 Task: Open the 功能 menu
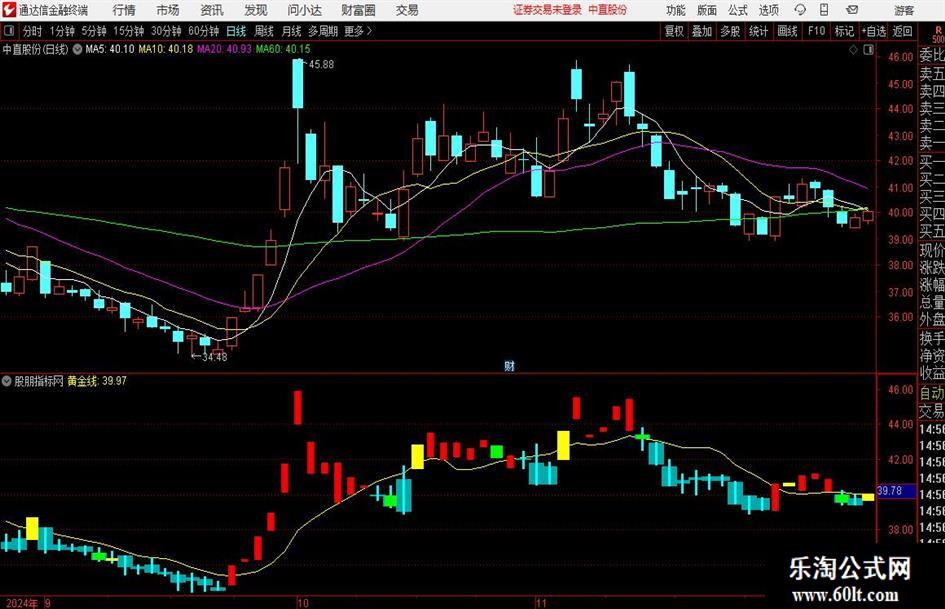click(x=676, y=10)
